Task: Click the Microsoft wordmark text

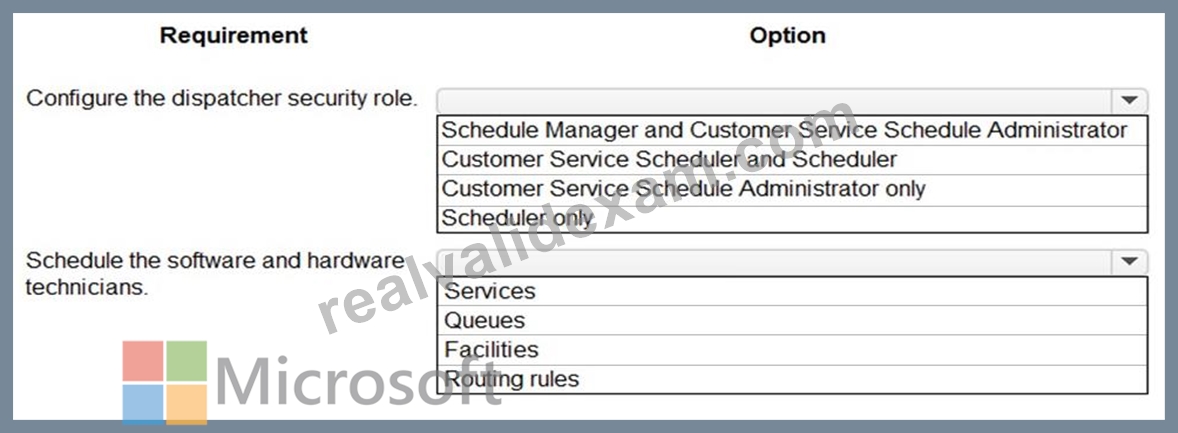Action: point(359,382)
